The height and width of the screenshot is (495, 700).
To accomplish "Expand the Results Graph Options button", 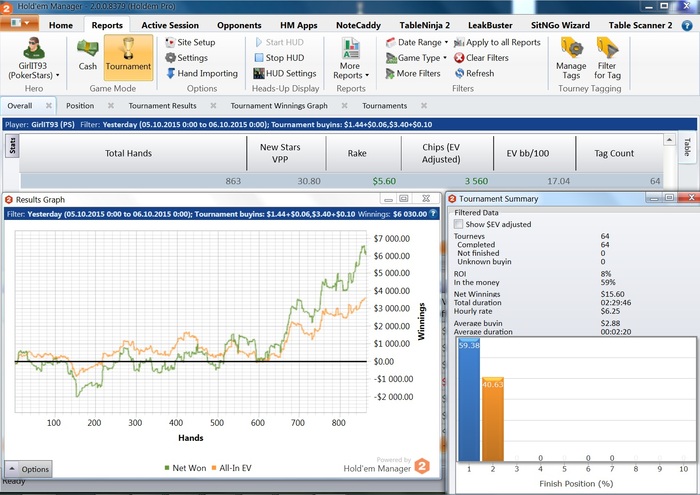I will (x=28, y=469).
